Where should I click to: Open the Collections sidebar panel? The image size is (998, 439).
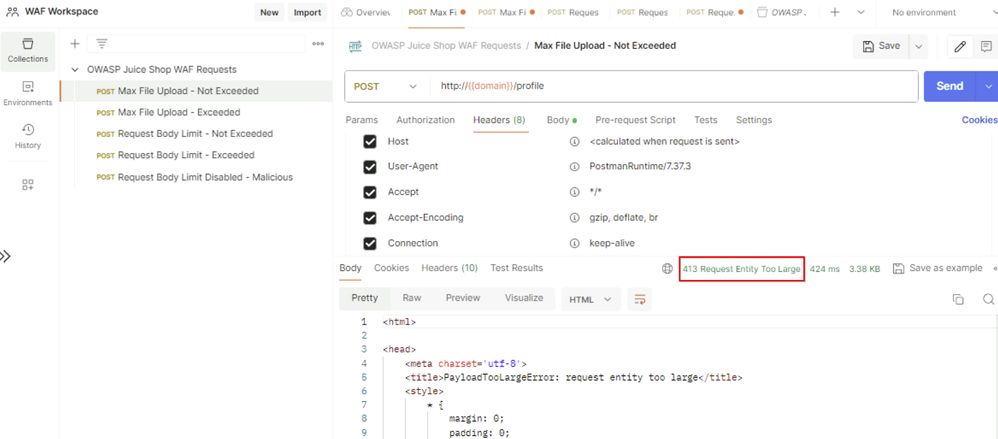(27, 50)
